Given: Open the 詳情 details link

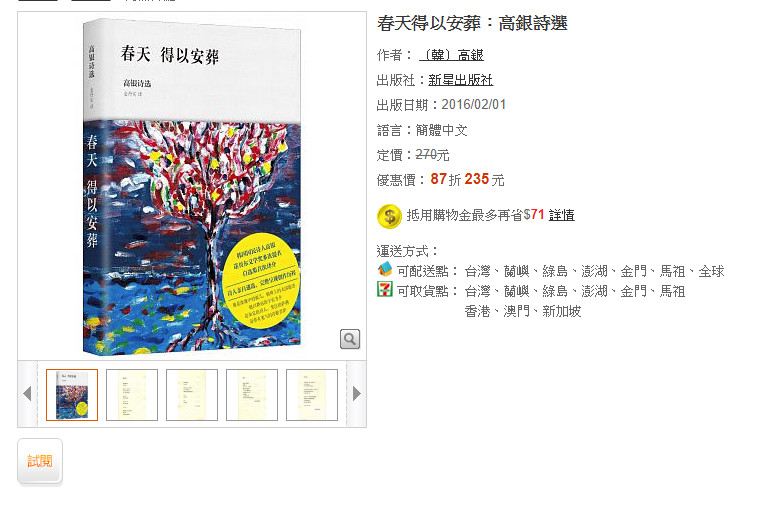Looking at the screenshot, I should (562, 215).
